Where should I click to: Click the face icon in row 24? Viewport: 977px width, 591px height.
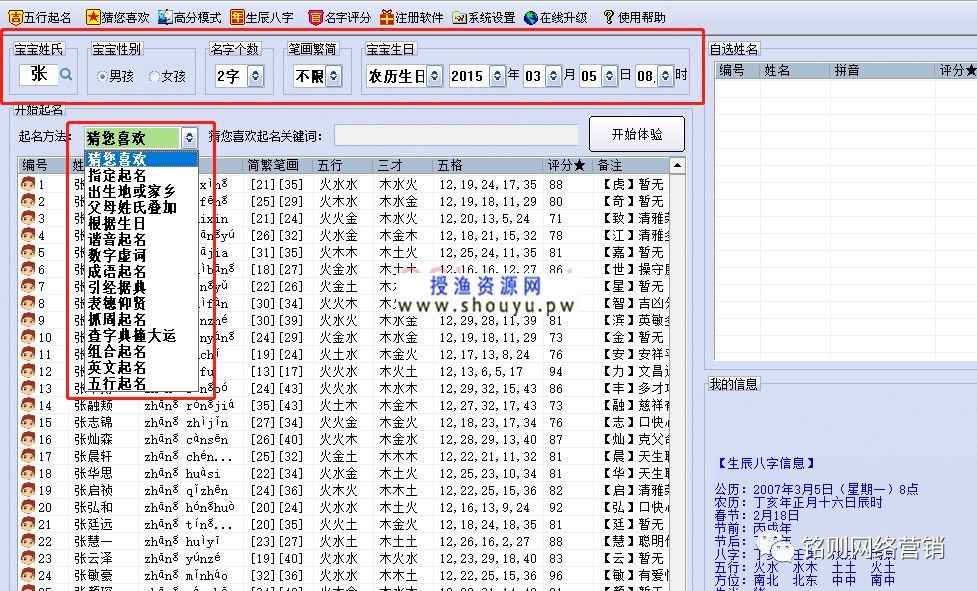pyautogui.click(x=27, y=575)
